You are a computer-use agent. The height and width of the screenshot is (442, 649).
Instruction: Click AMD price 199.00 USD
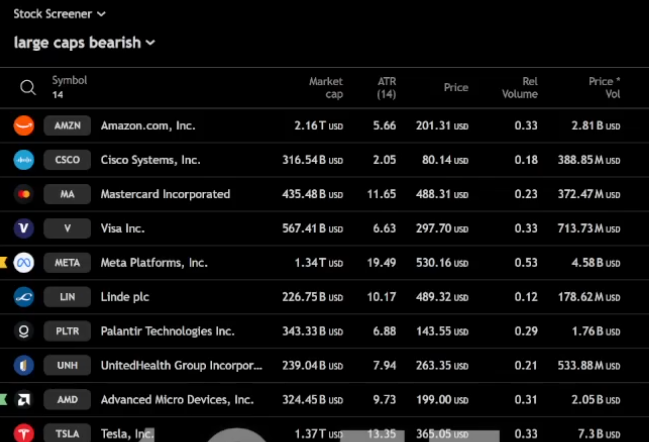pos(442,399)
